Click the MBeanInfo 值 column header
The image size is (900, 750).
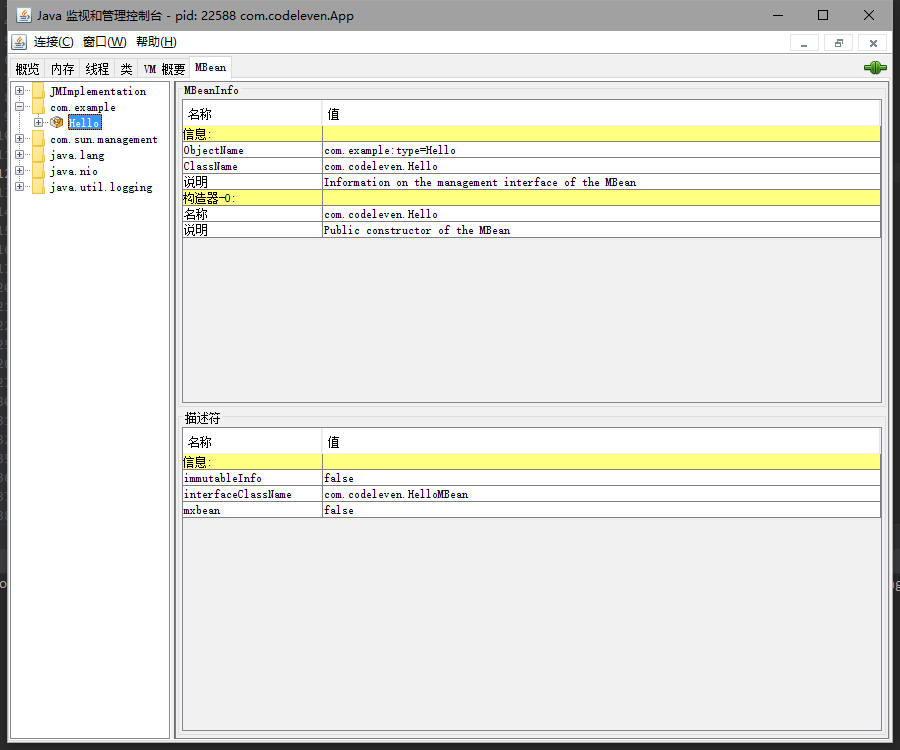(601, 114)
